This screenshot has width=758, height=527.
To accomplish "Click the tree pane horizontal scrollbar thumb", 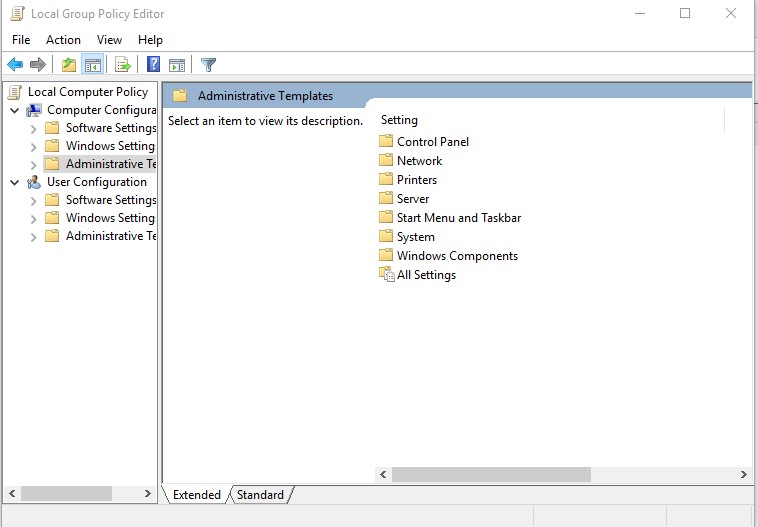I will [x=66, y=494].
